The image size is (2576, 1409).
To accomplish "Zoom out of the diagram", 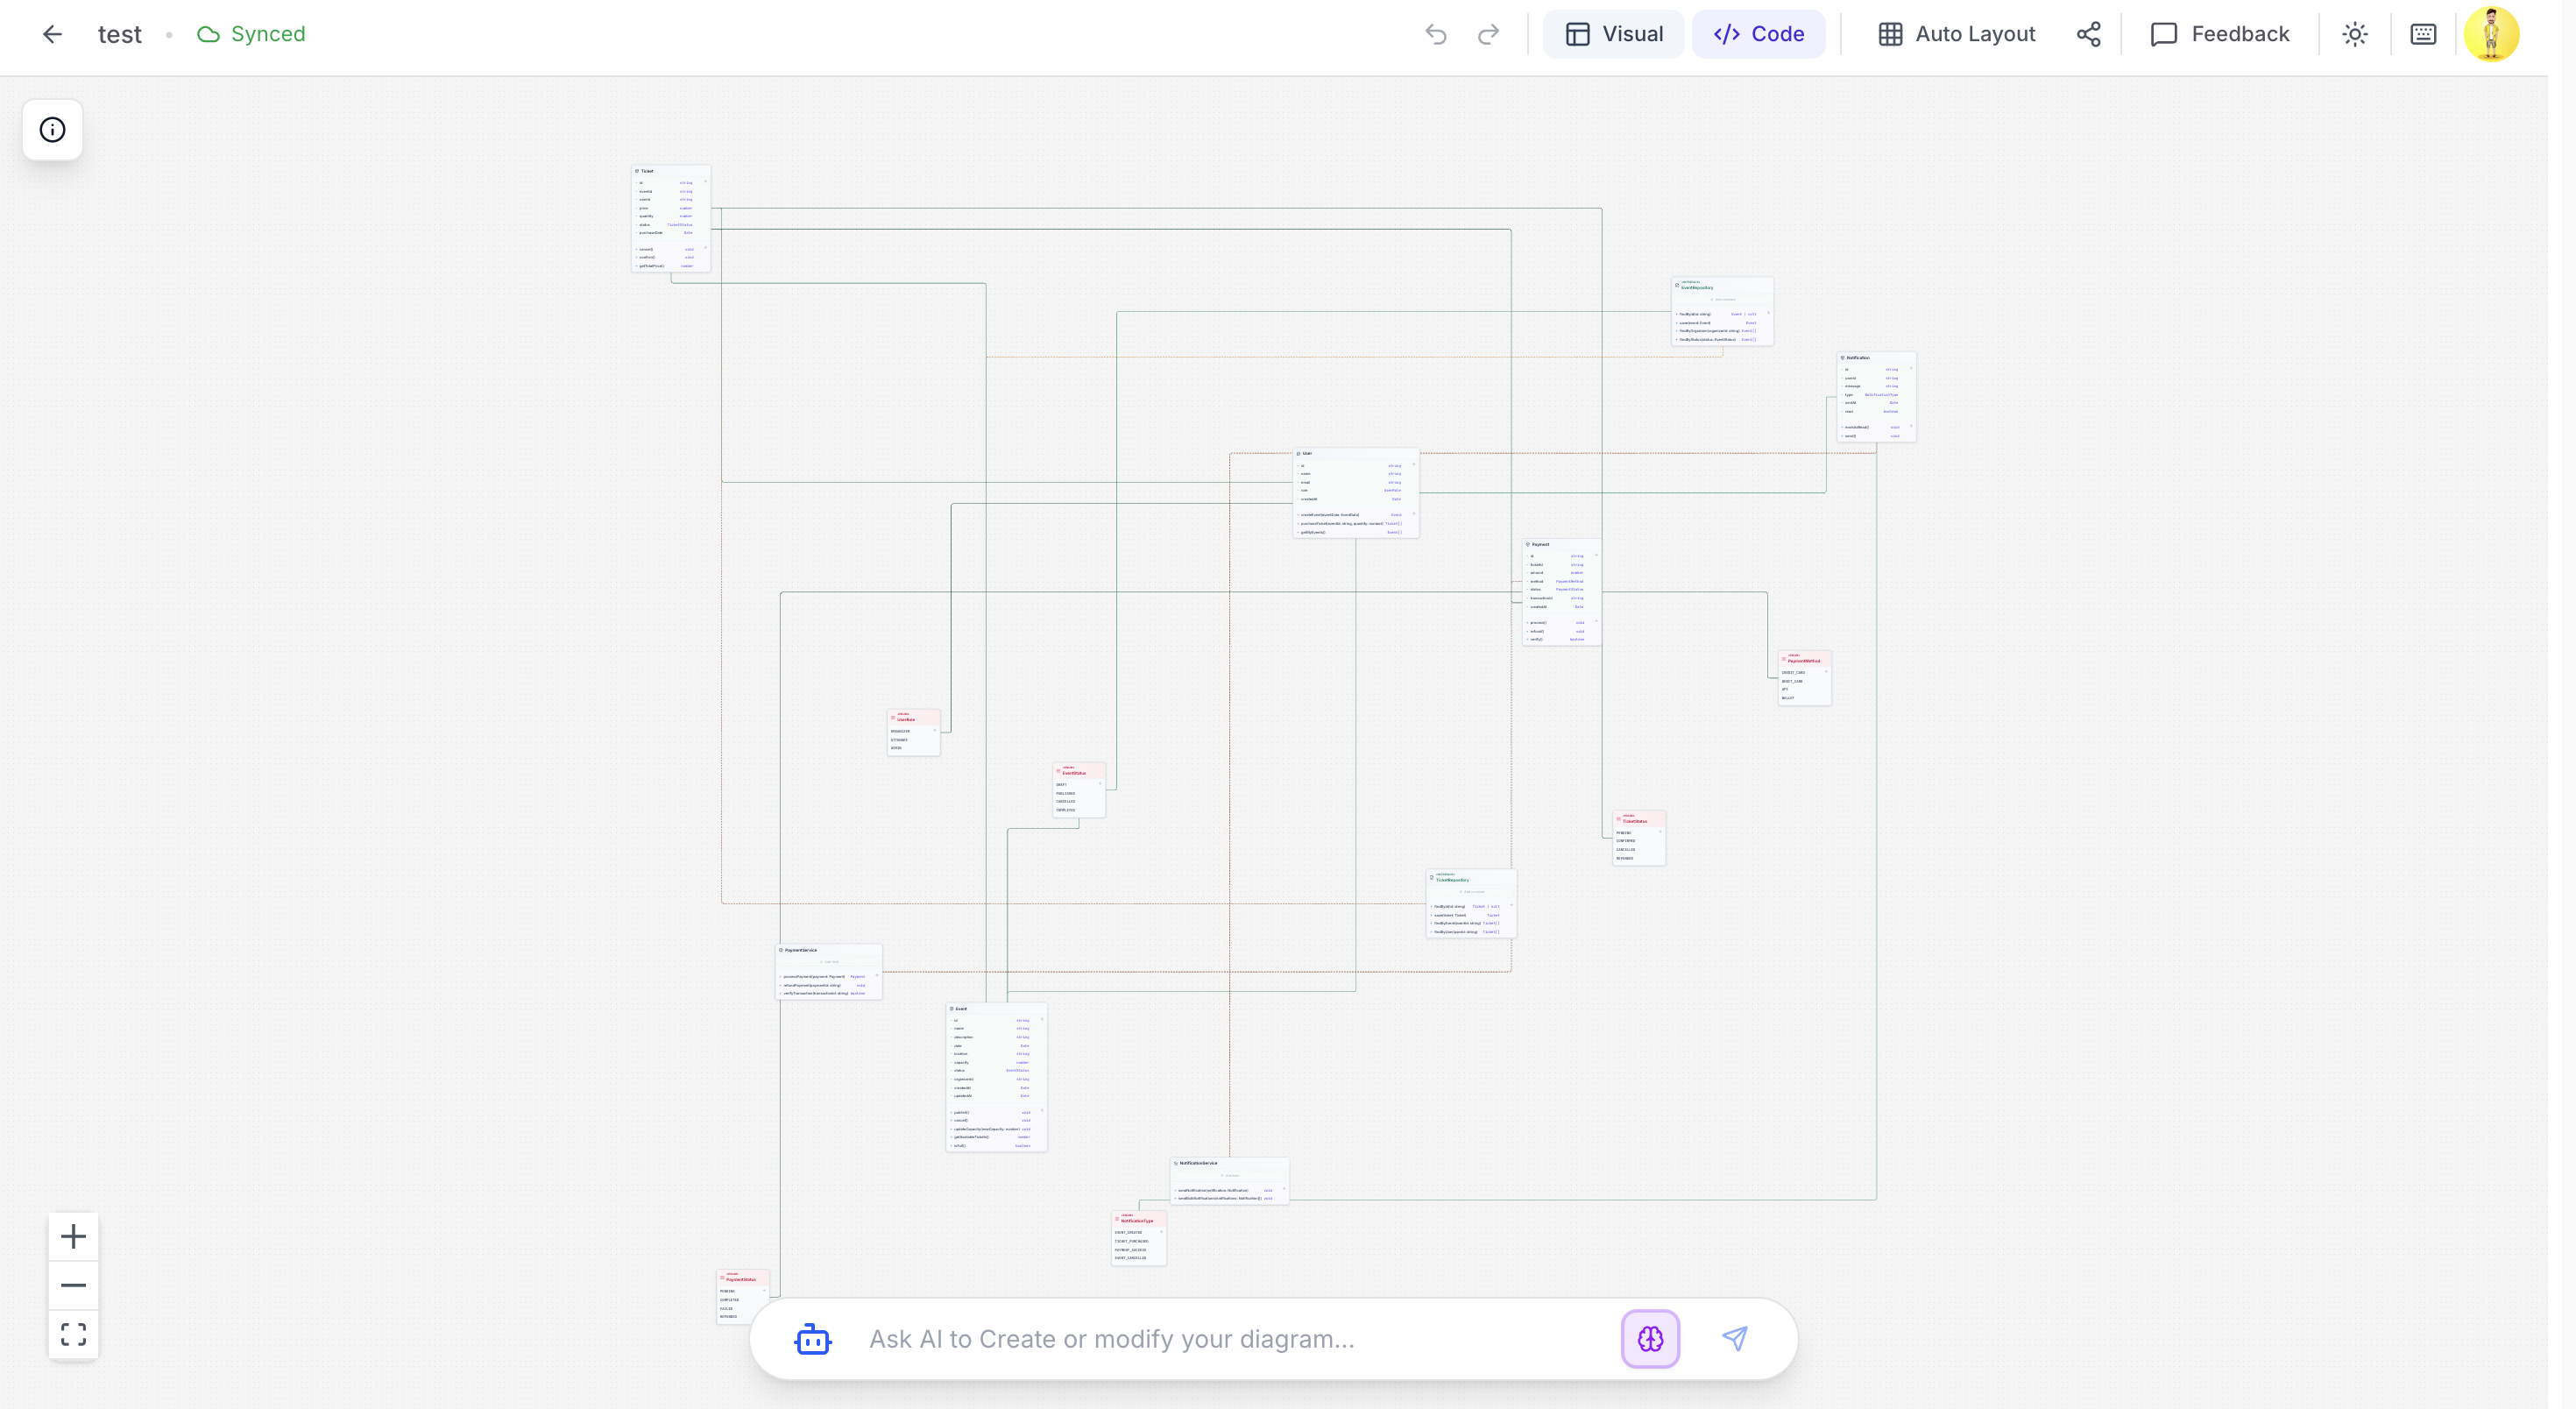I will tap(73, 1285).
